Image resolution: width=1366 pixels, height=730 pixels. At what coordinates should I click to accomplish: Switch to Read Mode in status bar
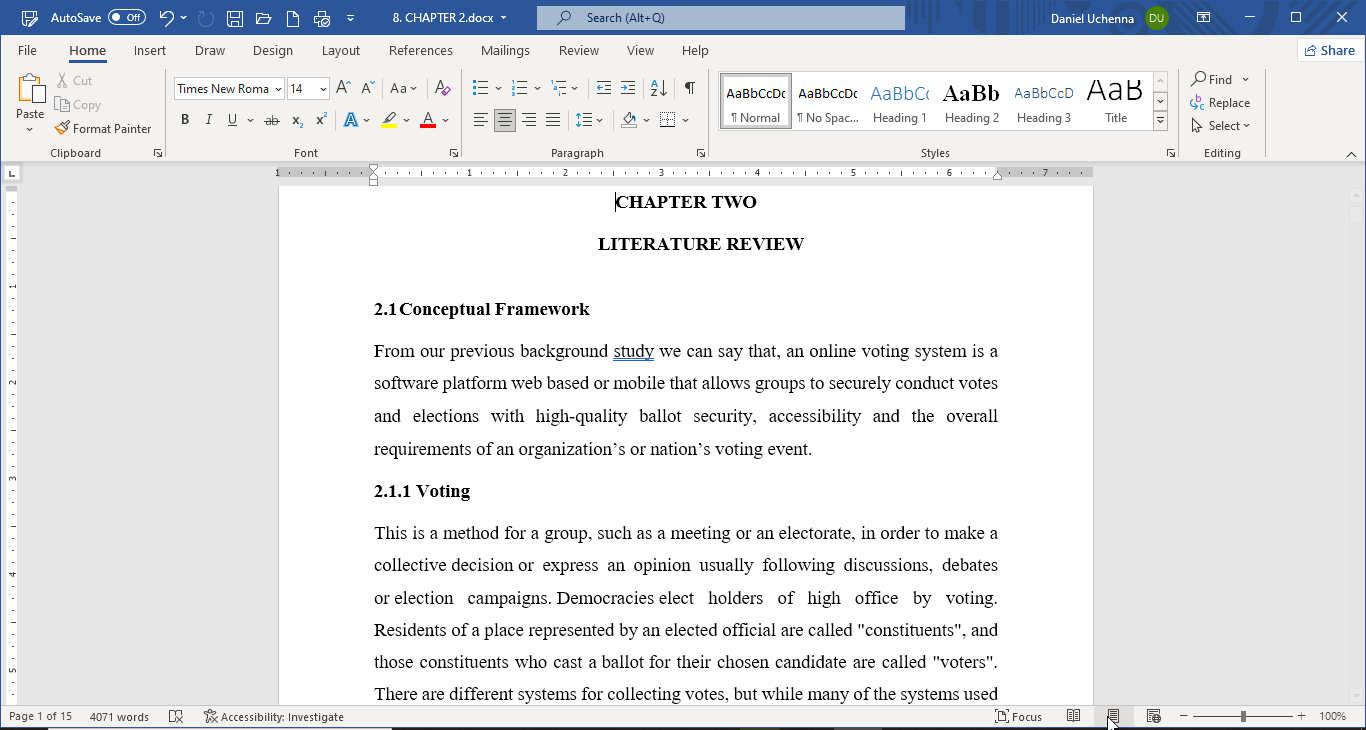tap(1073, 716)
